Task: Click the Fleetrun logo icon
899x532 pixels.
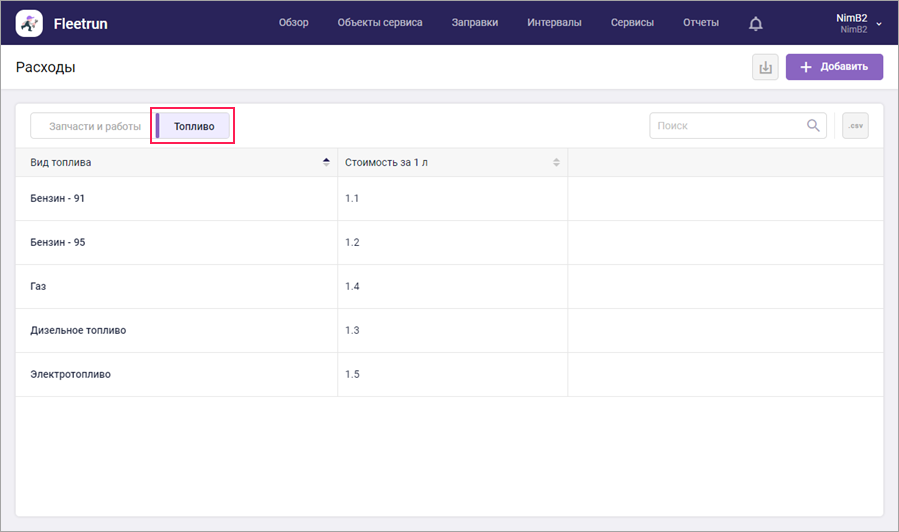Action: 29,23
